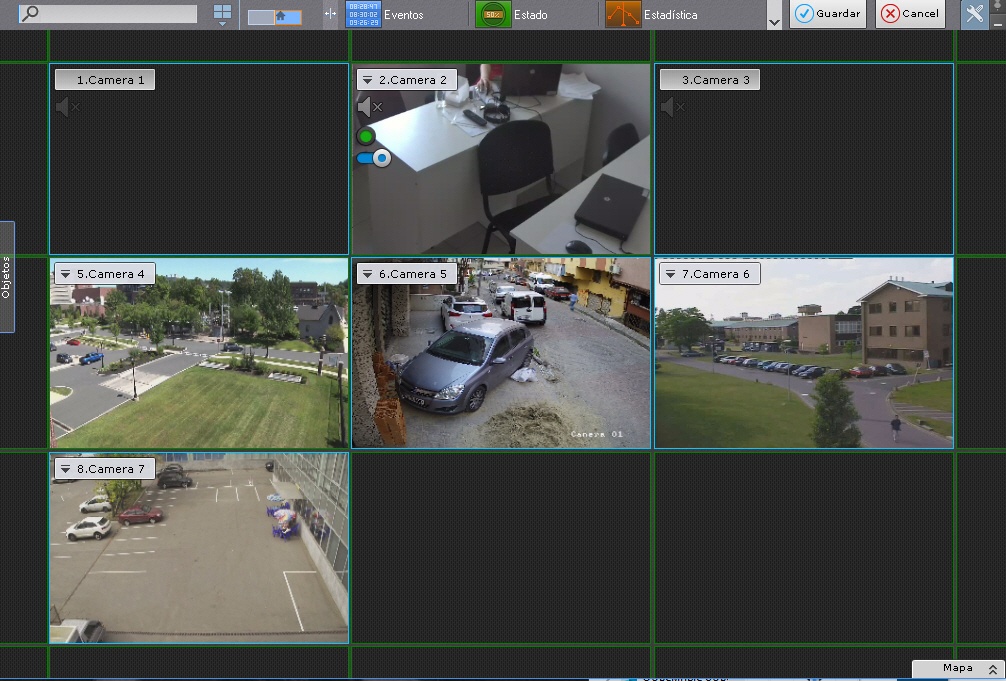Open the wrench and screwdriver settings
1006x681 pixels.
(x=974, y=14)
